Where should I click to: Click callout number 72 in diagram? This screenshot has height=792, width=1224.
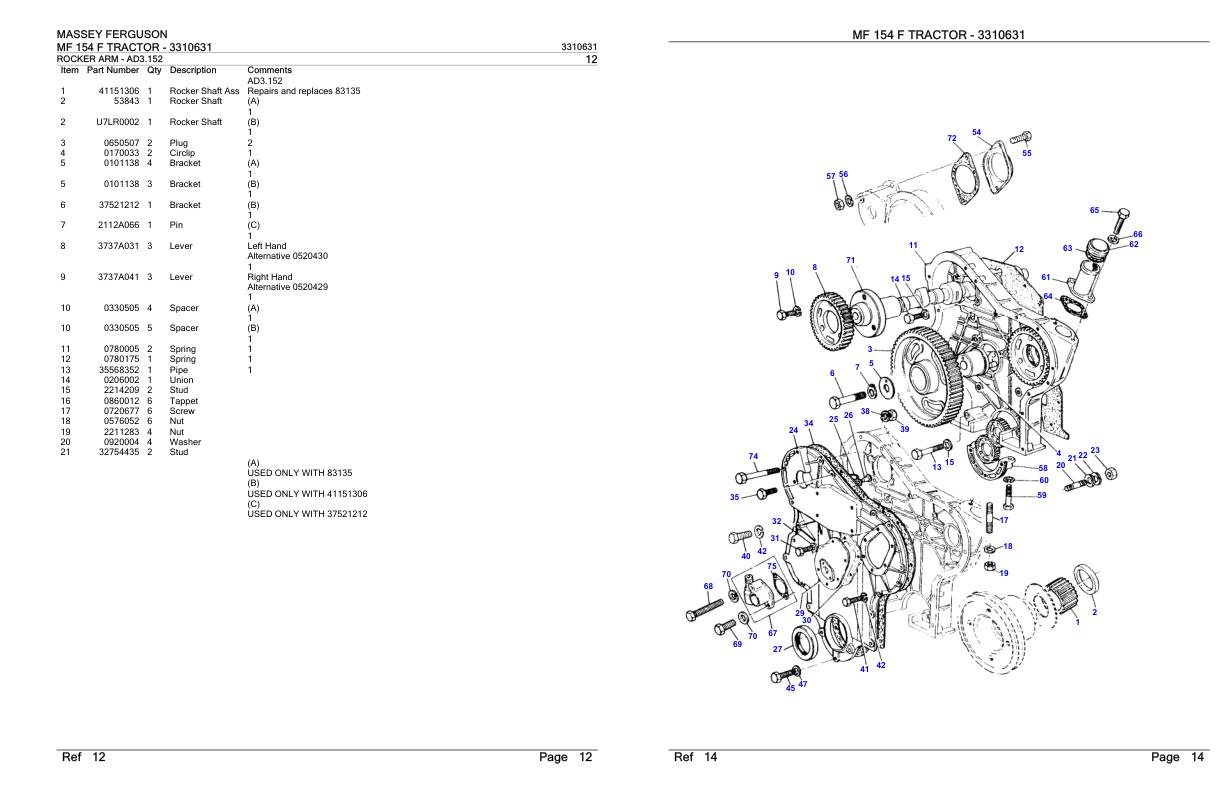[951, 138]
